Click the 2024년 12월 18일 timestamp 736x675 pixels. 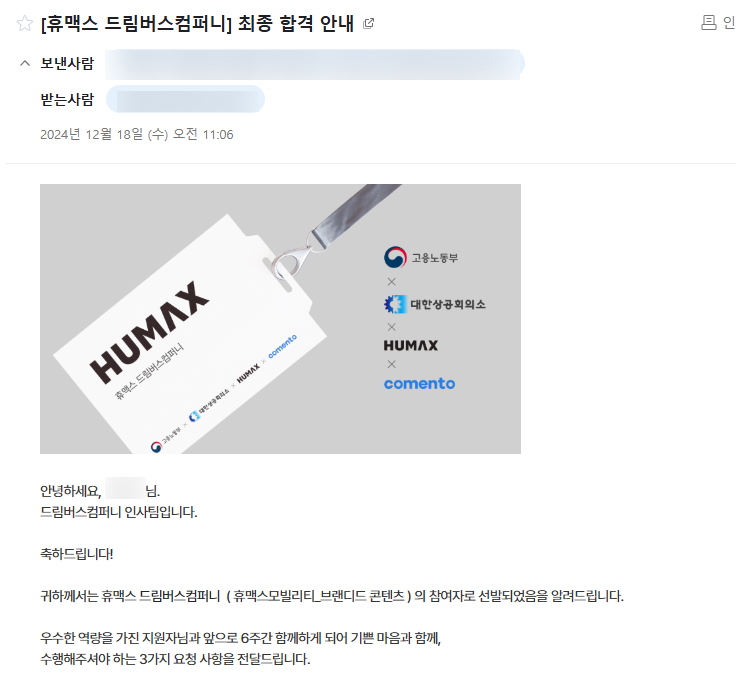(137, 135)
